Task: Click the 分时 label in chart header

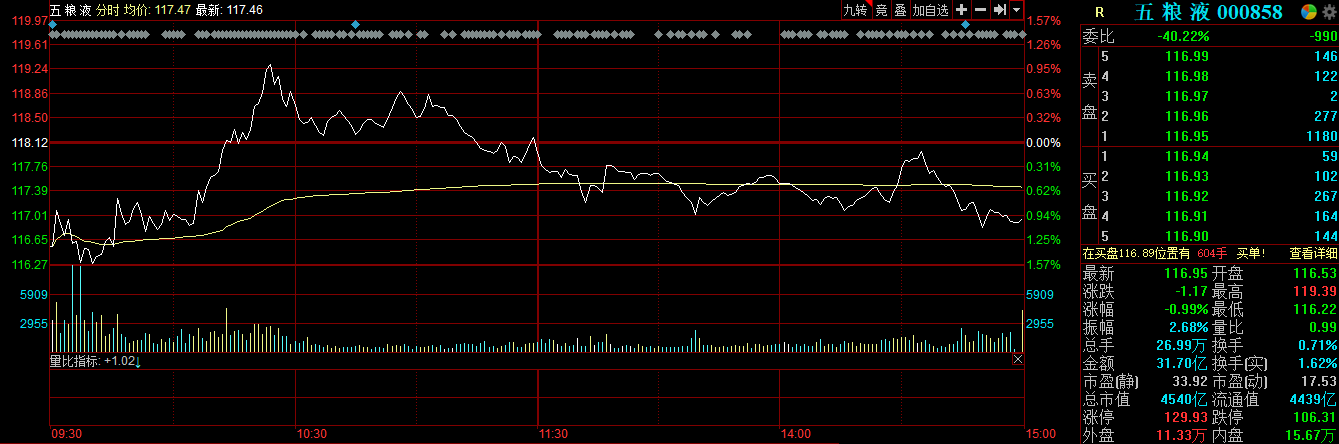Action: click(107, 10)
